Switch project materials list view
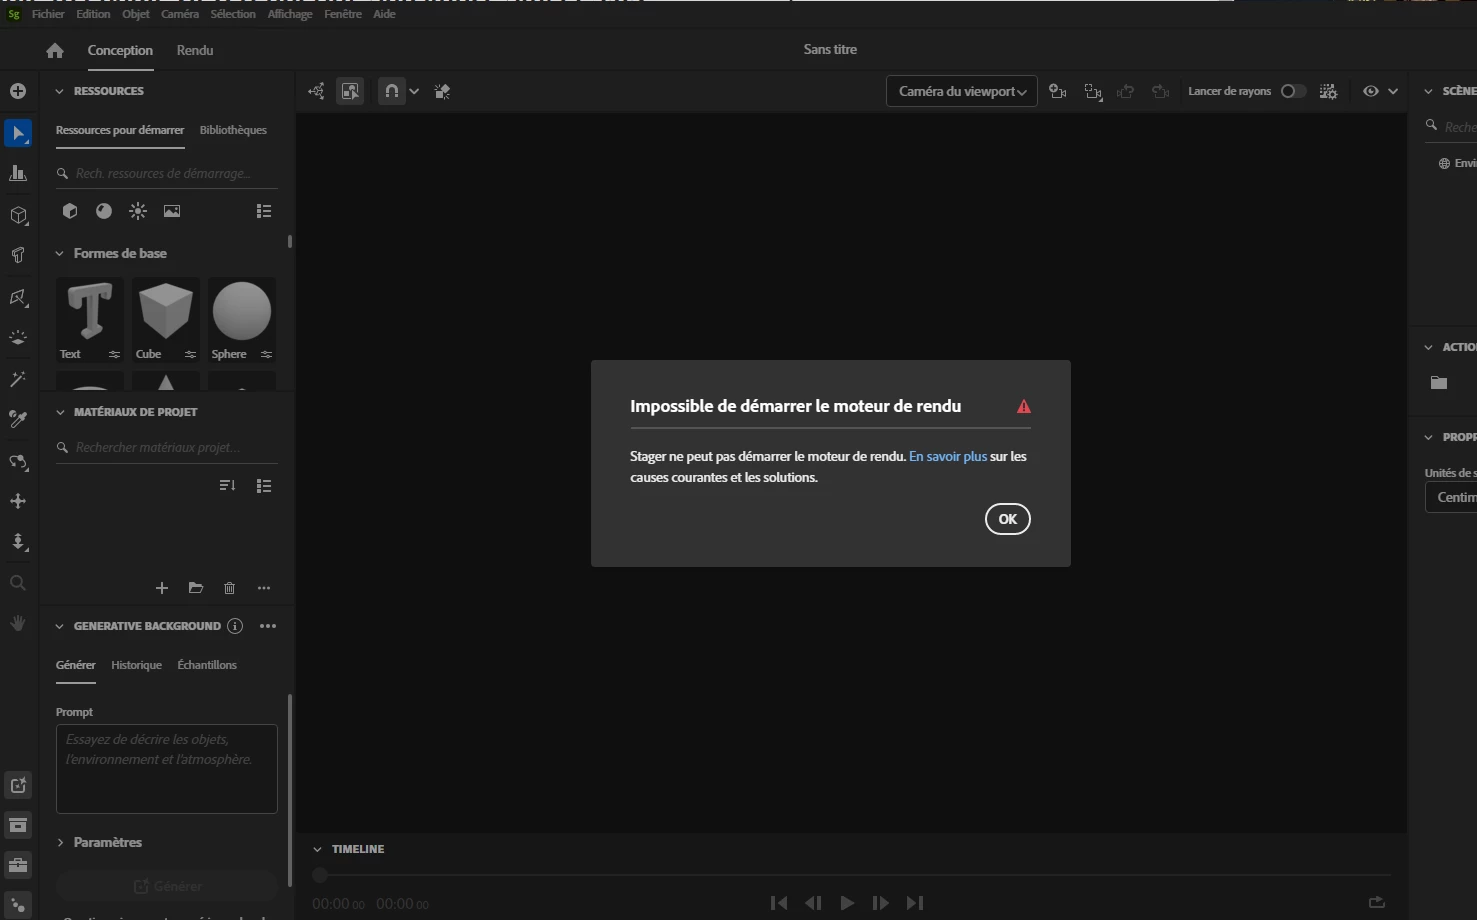The image size is (1477, 920). [264, 486]
